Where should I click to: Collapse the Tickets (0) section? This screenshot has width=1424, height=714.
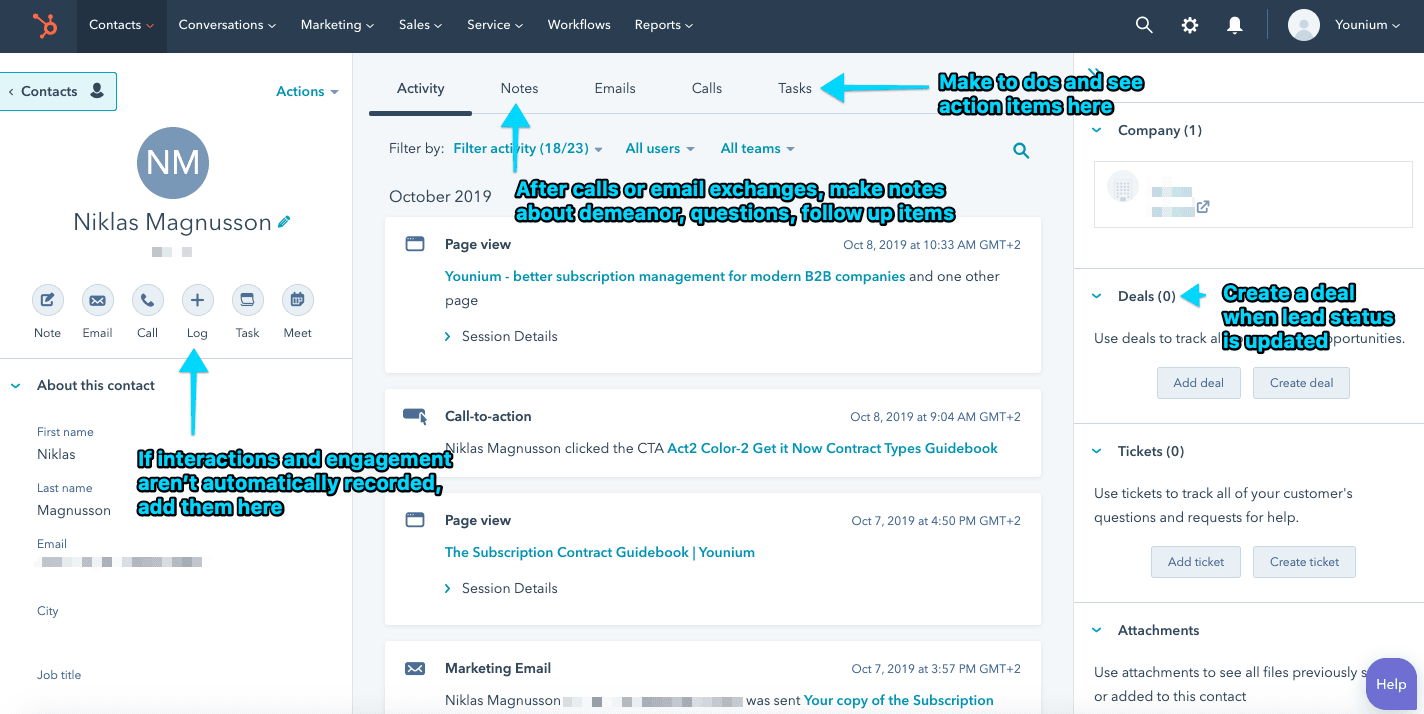point(1097,451)
